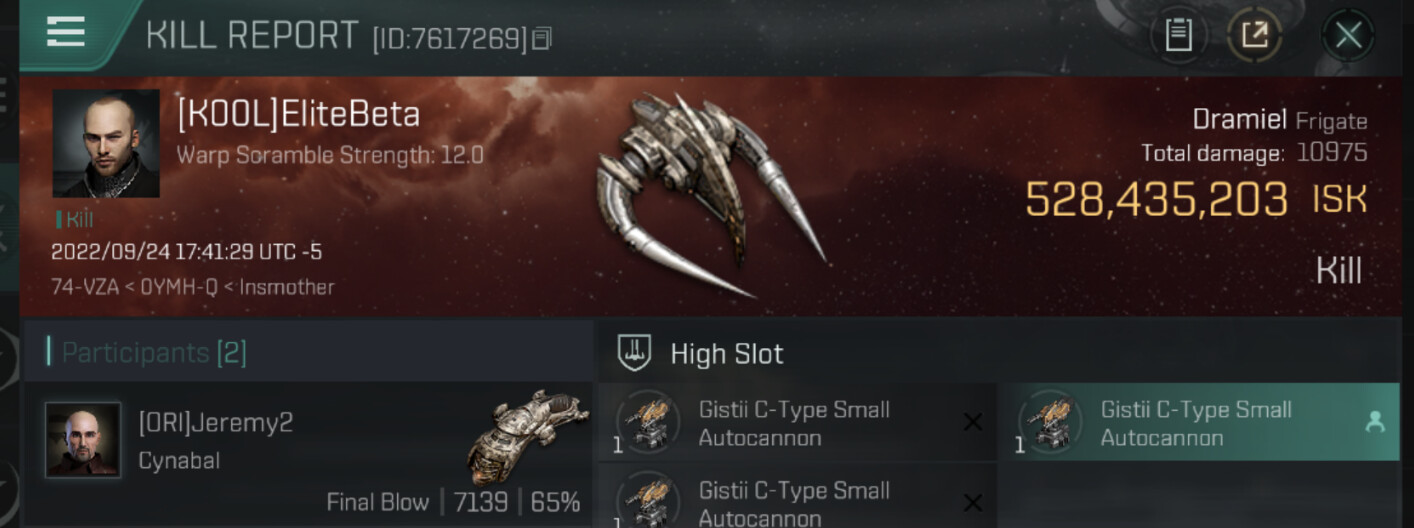
Task: Select first Gistii C-Type Small Autocannon
Action: tap(797, 423)
